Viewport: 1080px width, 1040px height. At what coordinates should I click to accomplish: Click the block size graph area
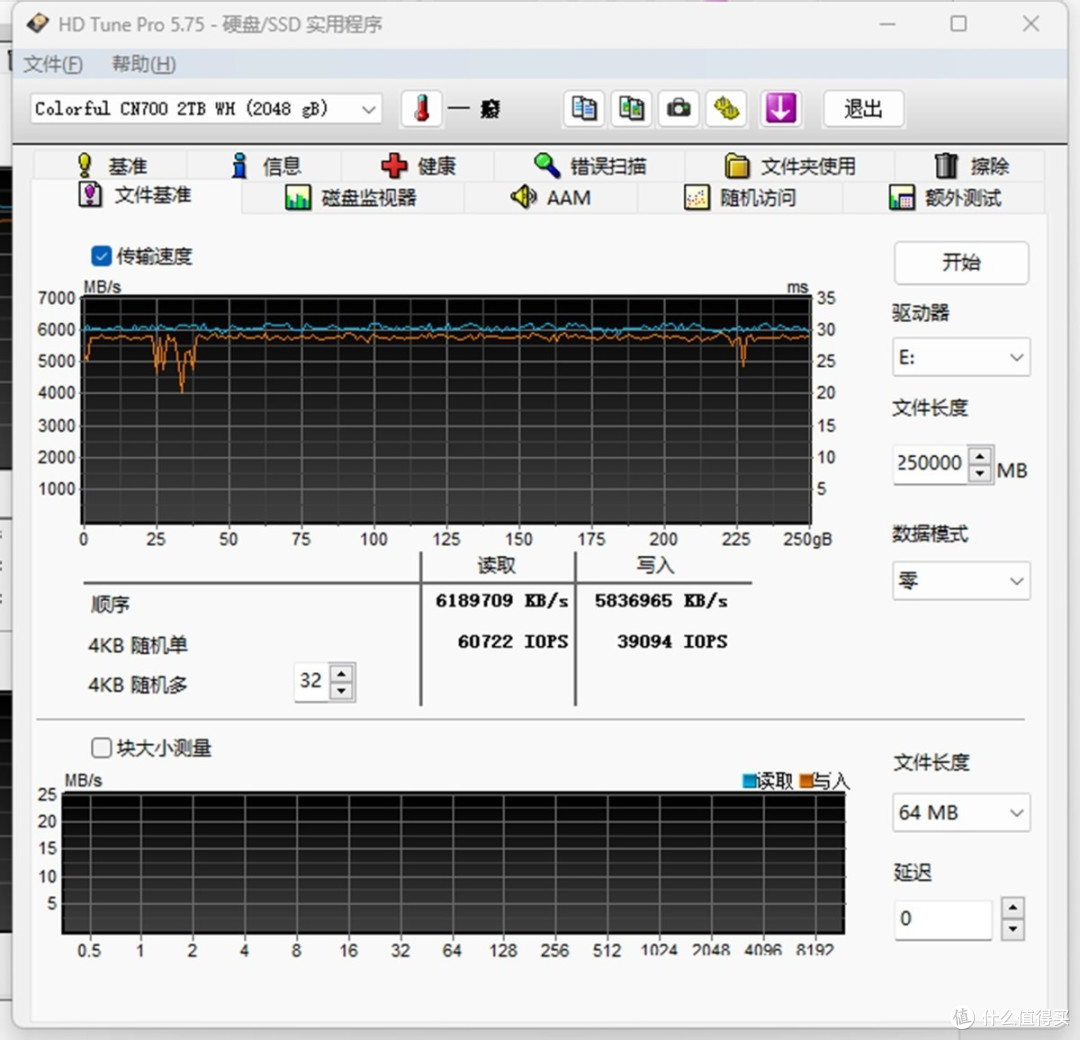[453, 863]
